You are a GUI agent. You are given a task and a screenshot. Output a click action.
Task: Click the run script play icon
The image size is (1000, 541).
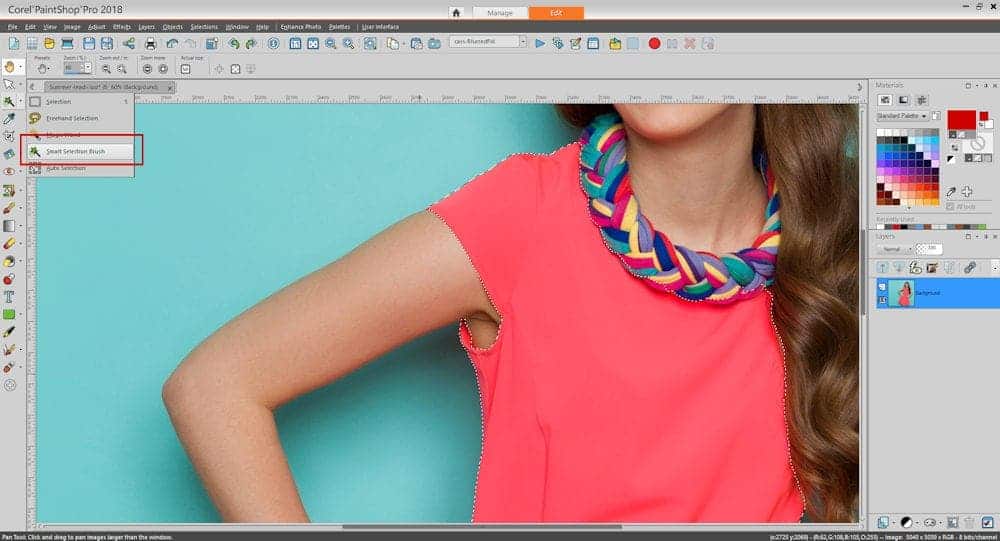click(540, 43)
